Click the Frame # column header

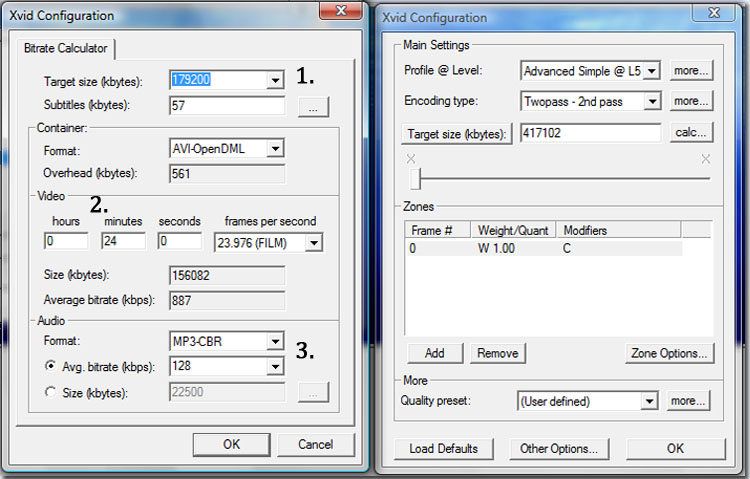click(438, 231)
